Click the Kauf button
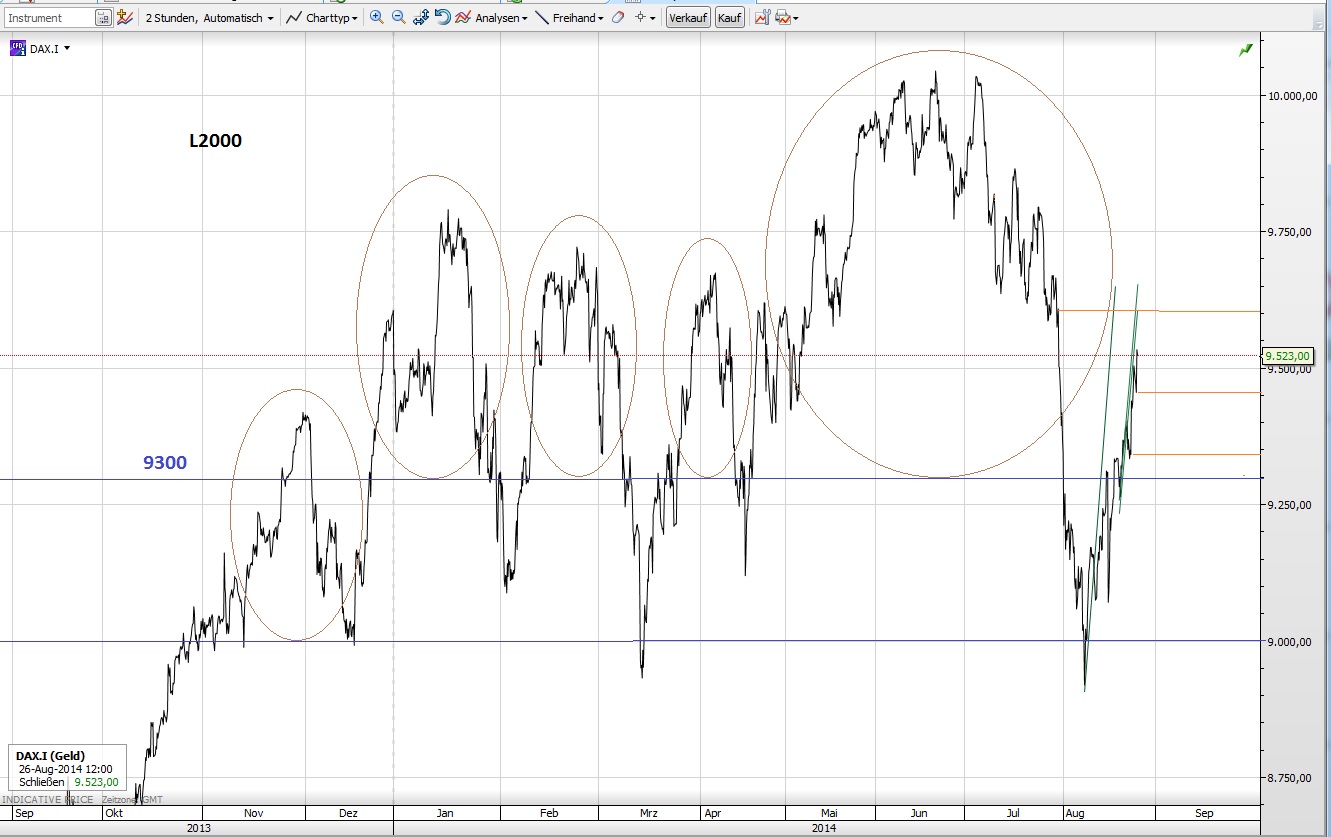Image resolution: width=1331 pixels, height=837 pixels. point(729,17)
